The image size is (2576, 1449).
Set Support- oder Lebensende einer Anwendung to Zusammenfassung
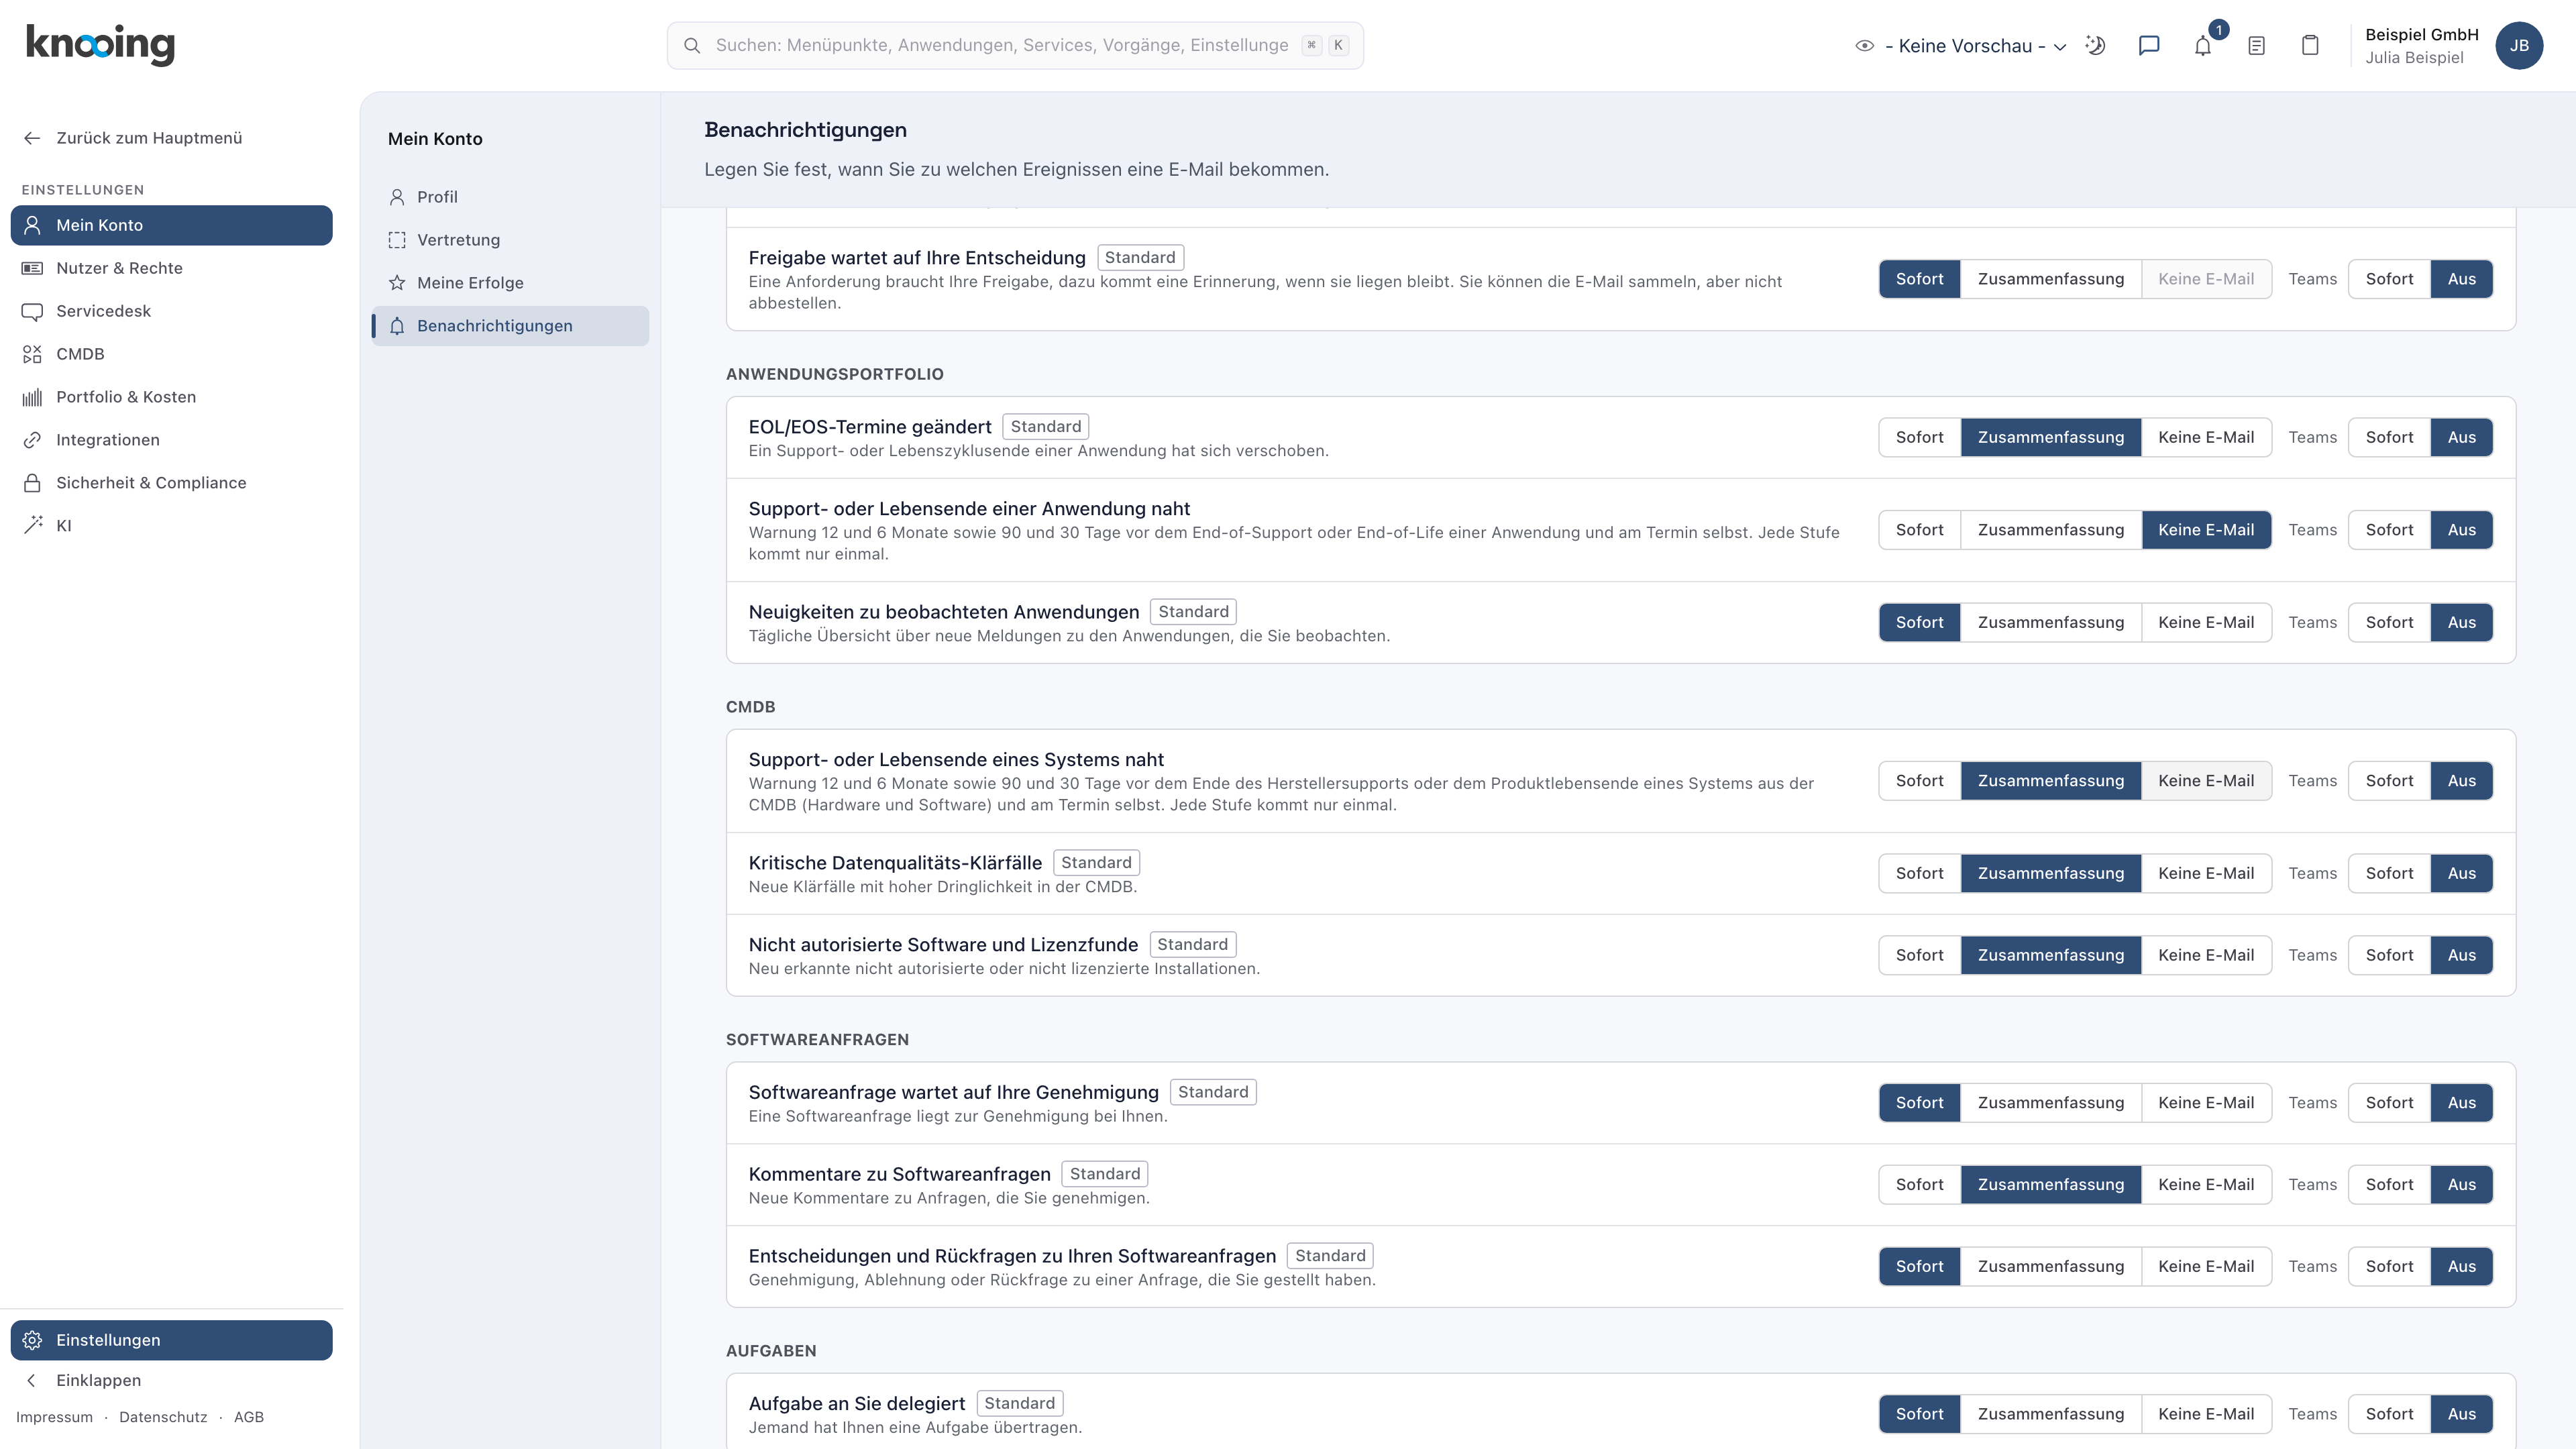click(2050, 530)
